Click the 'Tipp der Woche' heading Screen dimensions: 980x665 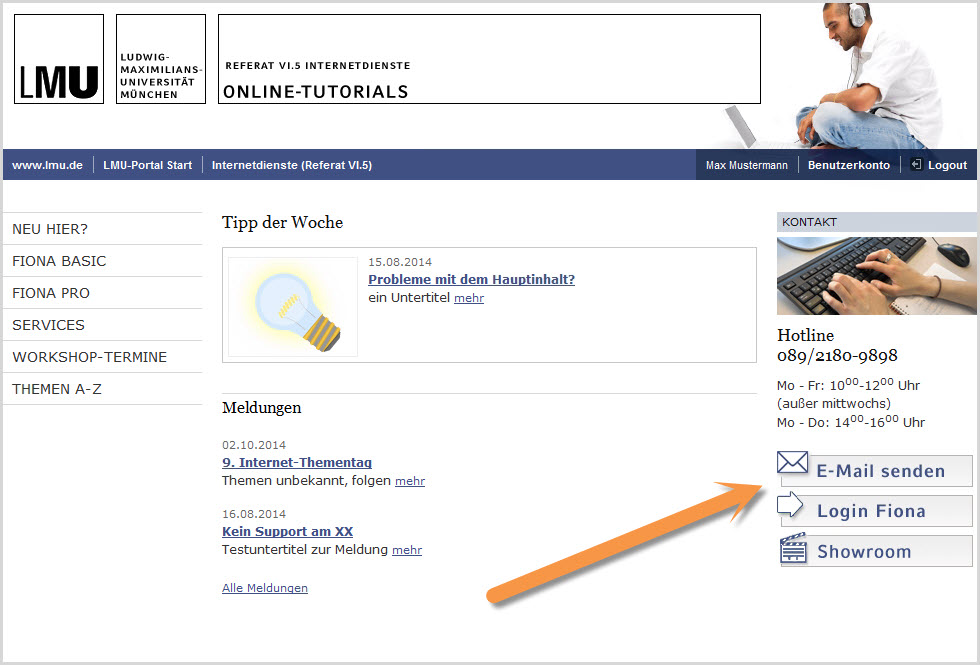coord(282,222)
